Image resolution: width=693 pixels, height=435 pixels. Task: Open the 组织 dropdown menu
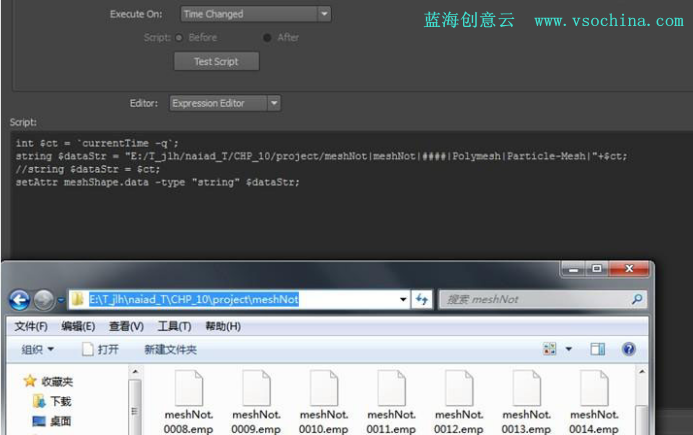pyautogui.click(x=38, y=350)
